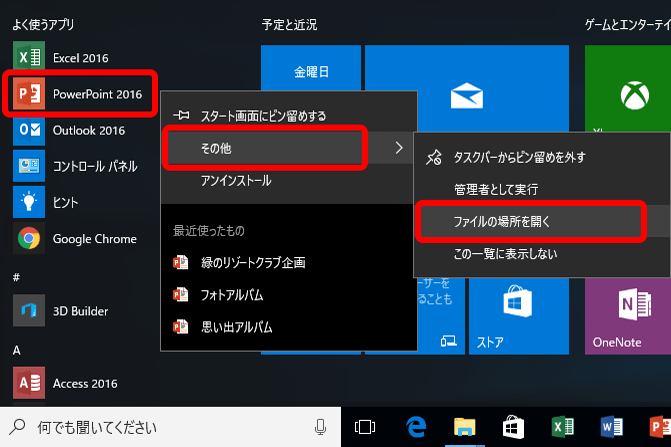Choose スタート画面にピン留めする

click(x=288, y=115)
